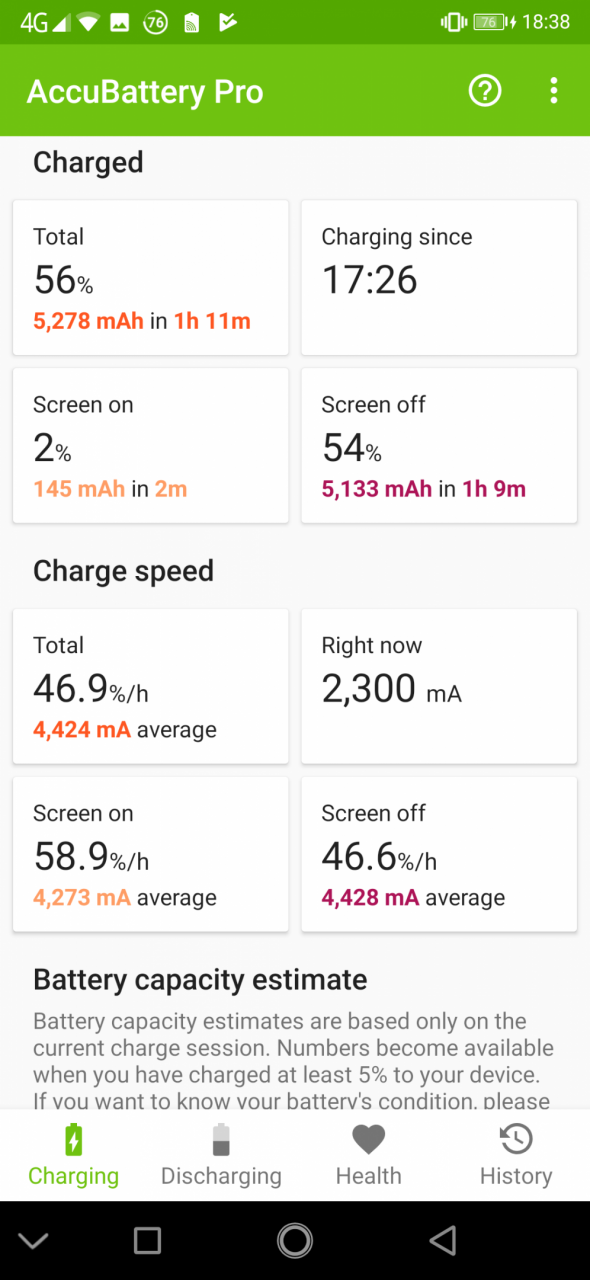Open the three-dot overflow menu
This screenshot has height=1280, width=590.
coord(553,91)
